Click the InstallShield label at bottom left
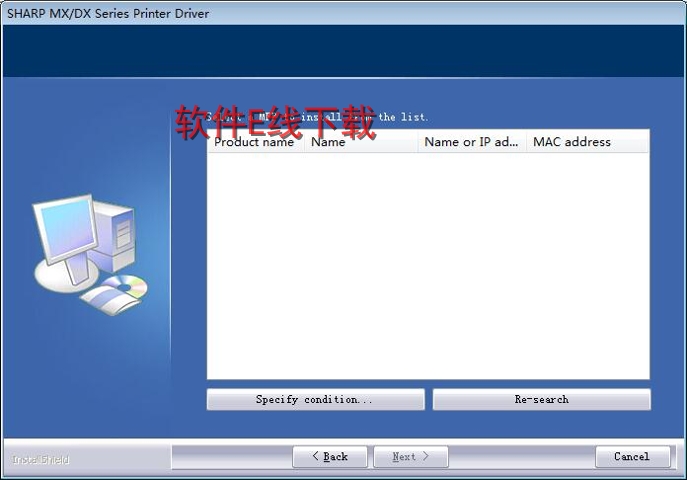This screenshot has width=687, height=480. (x=40, y=460)
